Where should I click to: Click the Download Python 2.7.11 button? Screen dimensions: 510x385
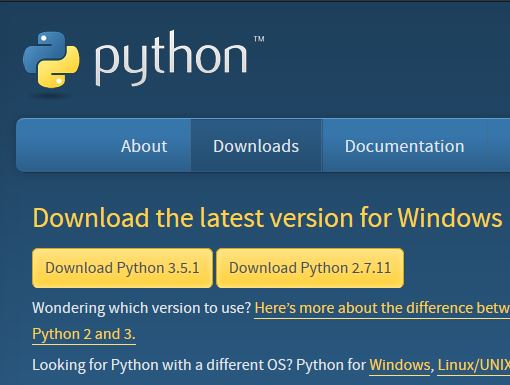tap(310, 268)
